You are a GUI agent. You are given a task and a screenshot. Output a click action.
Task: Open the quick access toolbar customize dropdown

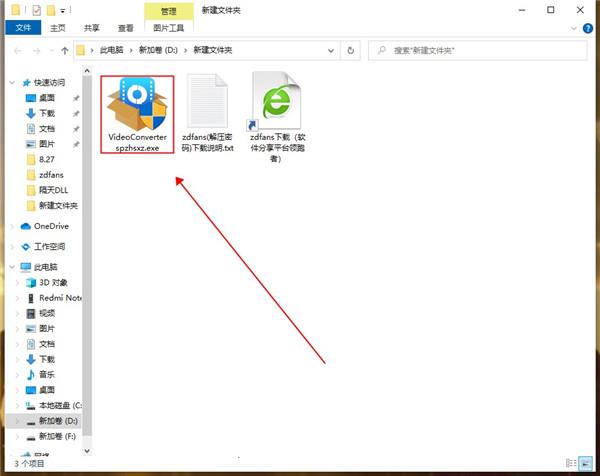click(x=62, y=11)
